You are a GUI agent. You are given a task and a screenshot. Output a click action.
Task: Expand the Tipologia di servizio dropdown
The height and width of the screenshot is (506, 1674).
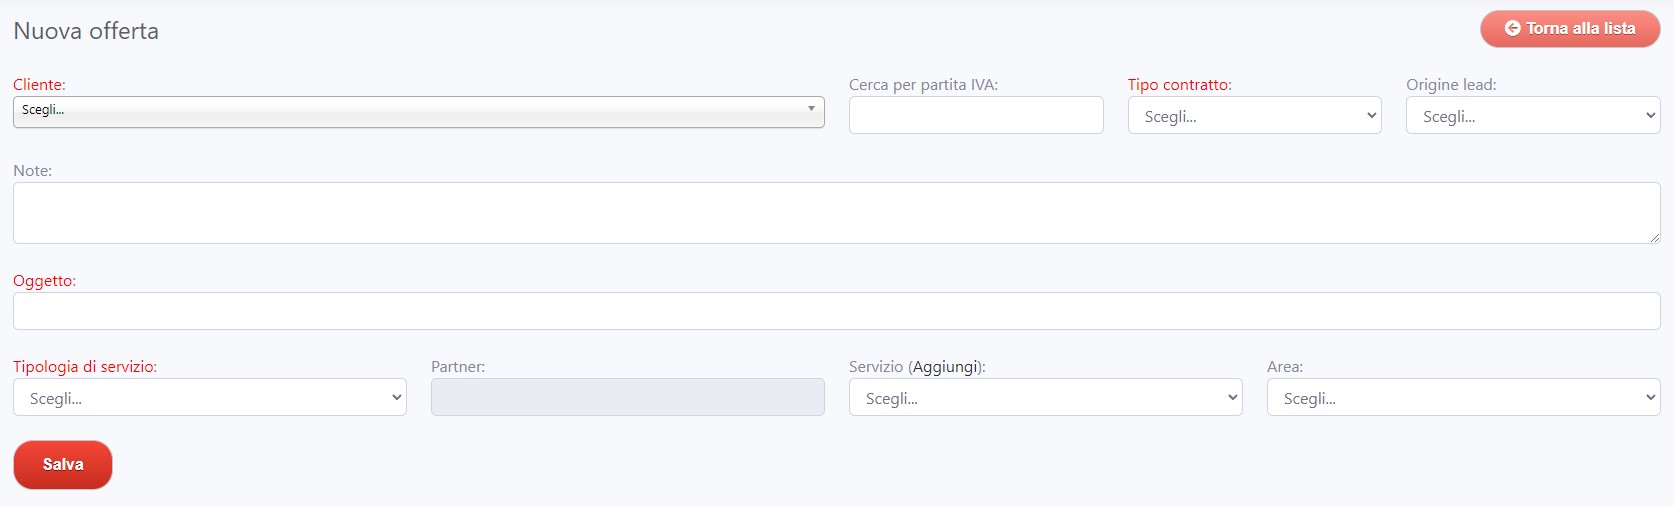coord(209,398)
